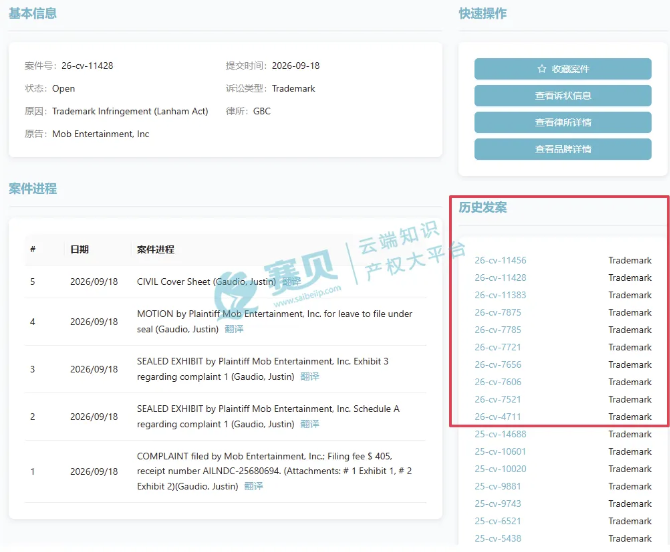Open history case 26-cv-11383
This screenshot has width=670, height=552.
[500, 295]
